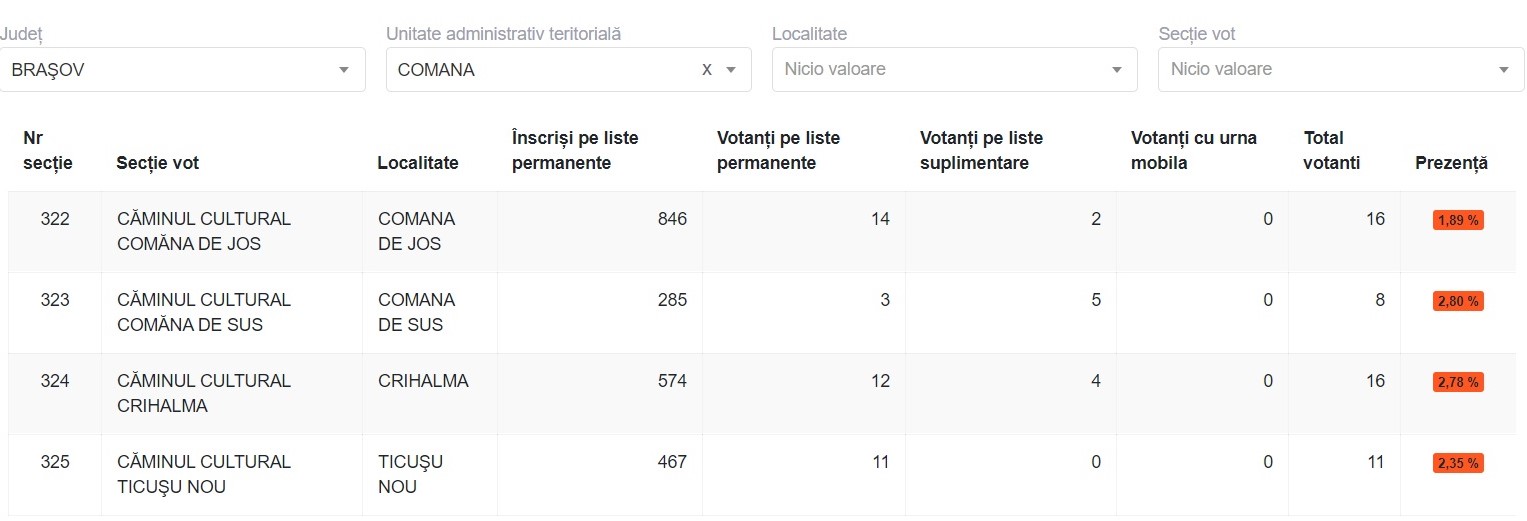Click the Prezență column header

click(x=1451, y=163)
